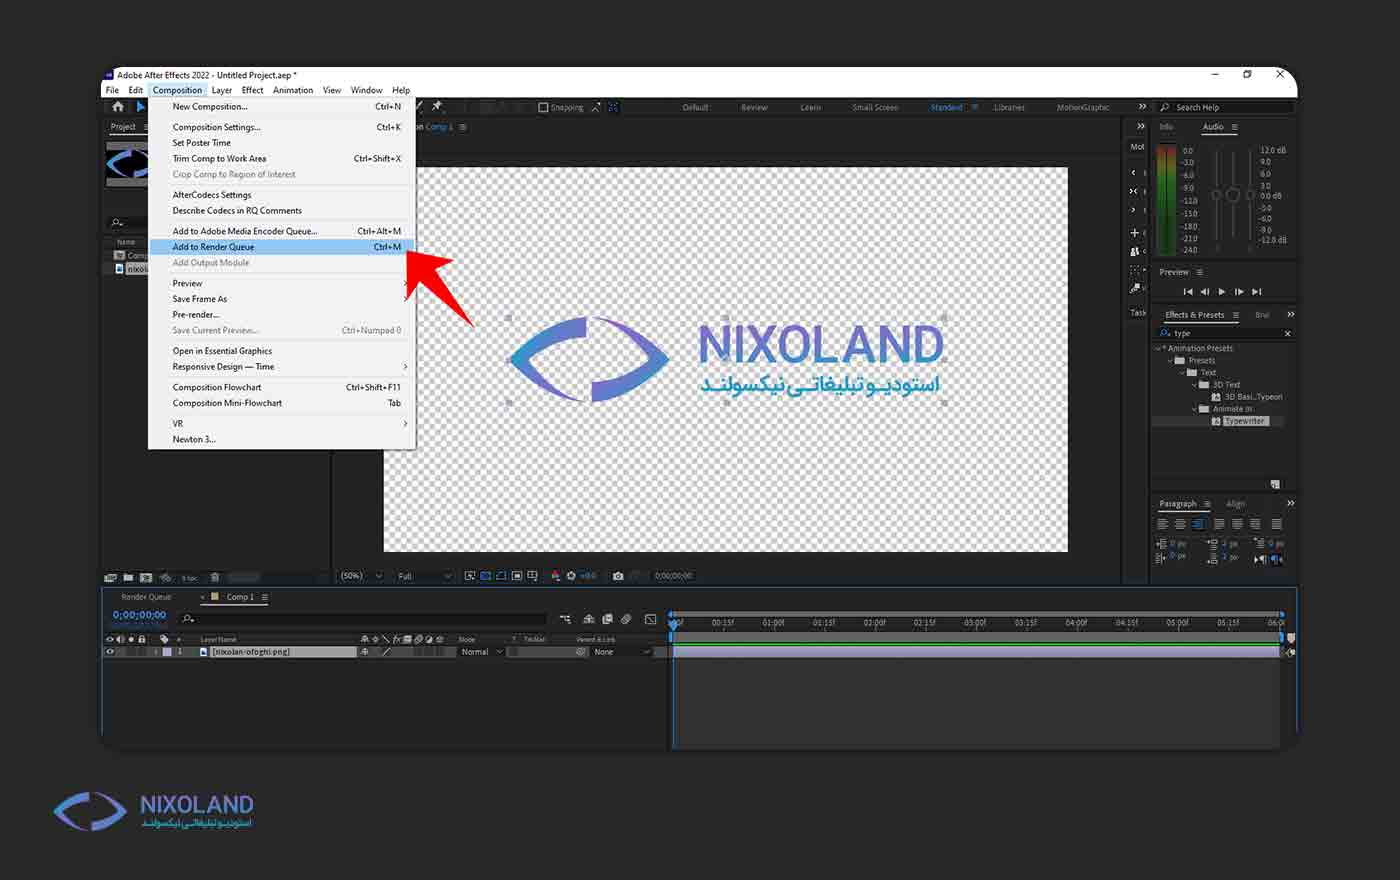Image resolution: width=1400 pixels, height=880 pixels.
Task: Enable the Snapping checkbox
Action: click(x=543, y=107)
